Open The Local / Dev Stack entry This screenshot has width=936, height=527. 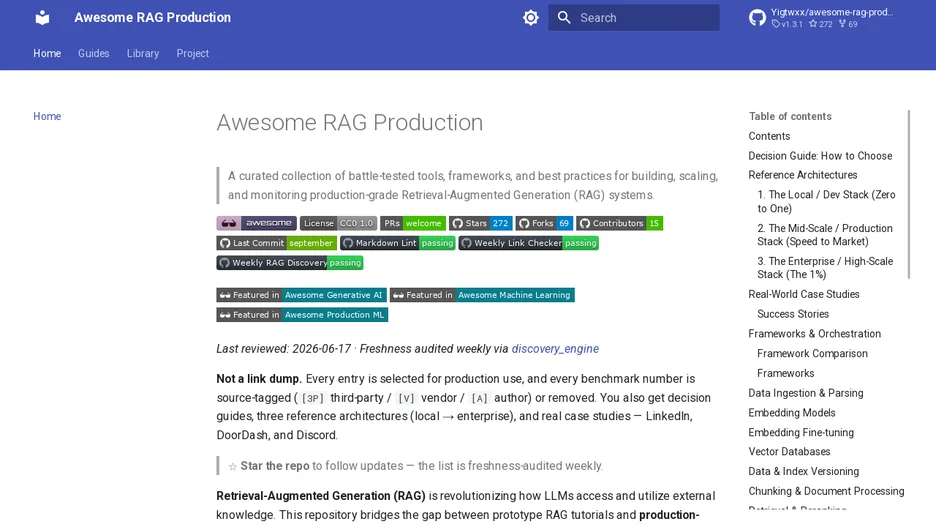826,201
